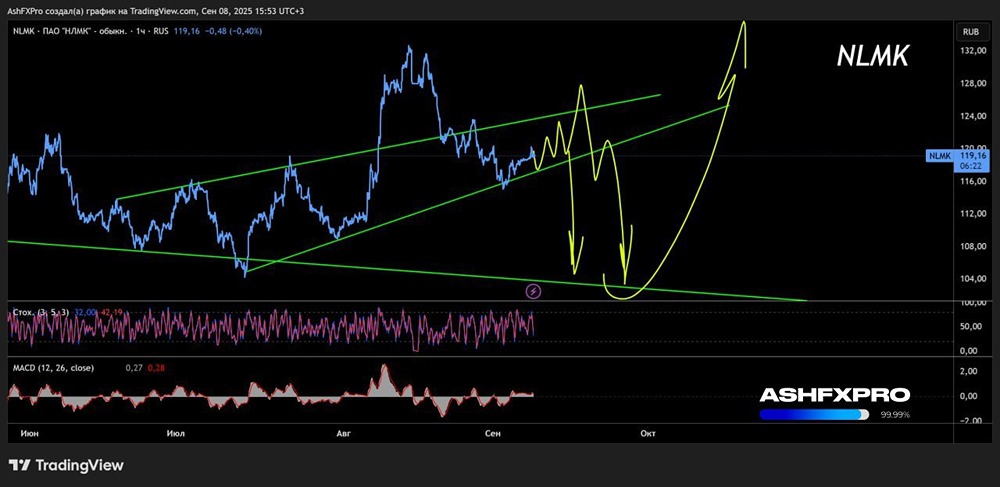Screen dimensions: 1000x487
Task: Click the 06:22 bar countdown timer label
Action: [x=972, y=166]
